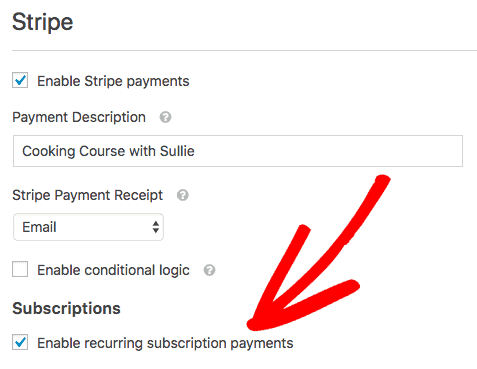Click the Payment Description text field
477x369 pixels.
pyautogui.click(x=238, y=151)
